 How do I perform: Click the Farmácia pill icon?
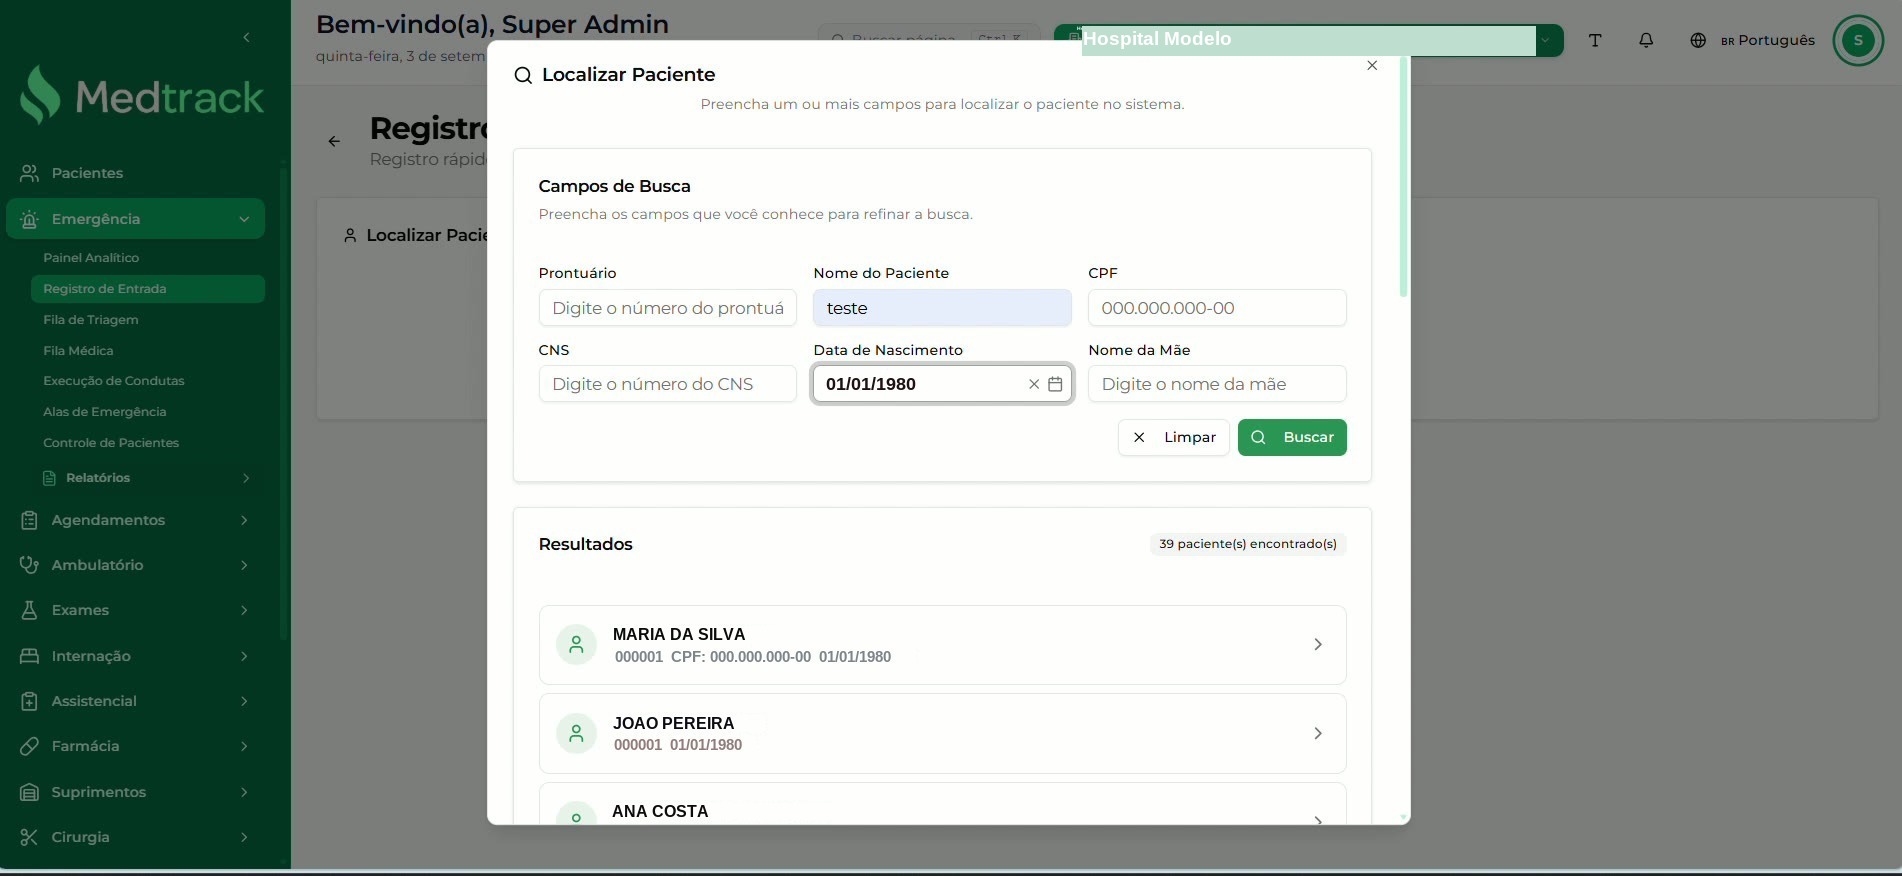[x=30, y=746]
